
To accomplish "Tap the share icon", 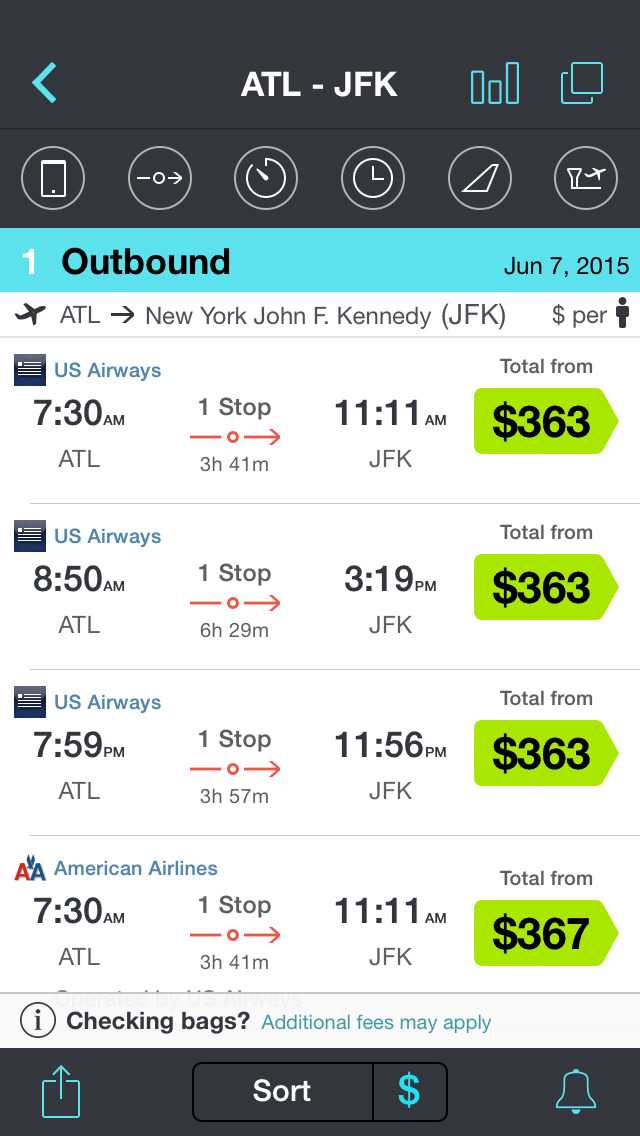I will tap(61, 1091).
